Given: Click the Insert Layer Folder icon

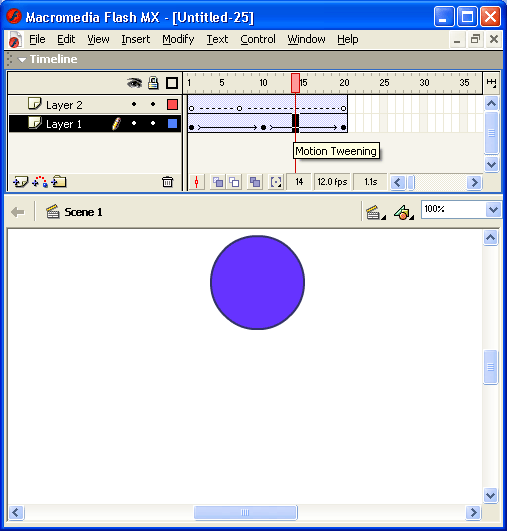Looking at the screenshot, I should pos(59,182).
